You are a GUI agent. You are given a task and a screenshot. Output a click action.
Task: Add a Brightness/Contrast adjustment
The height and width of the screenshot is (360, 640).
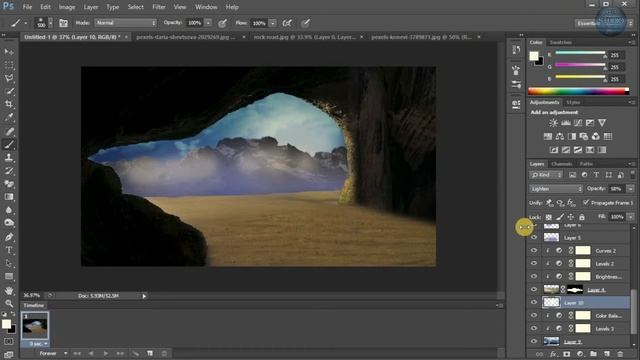[553, 123]
